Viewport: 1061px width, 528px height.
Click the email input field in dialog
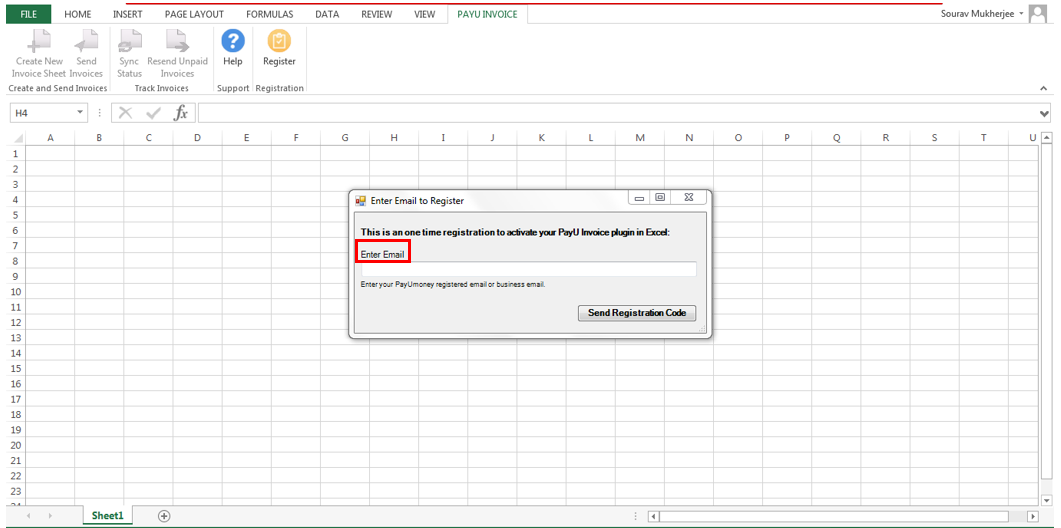click(x=528, y=269)
